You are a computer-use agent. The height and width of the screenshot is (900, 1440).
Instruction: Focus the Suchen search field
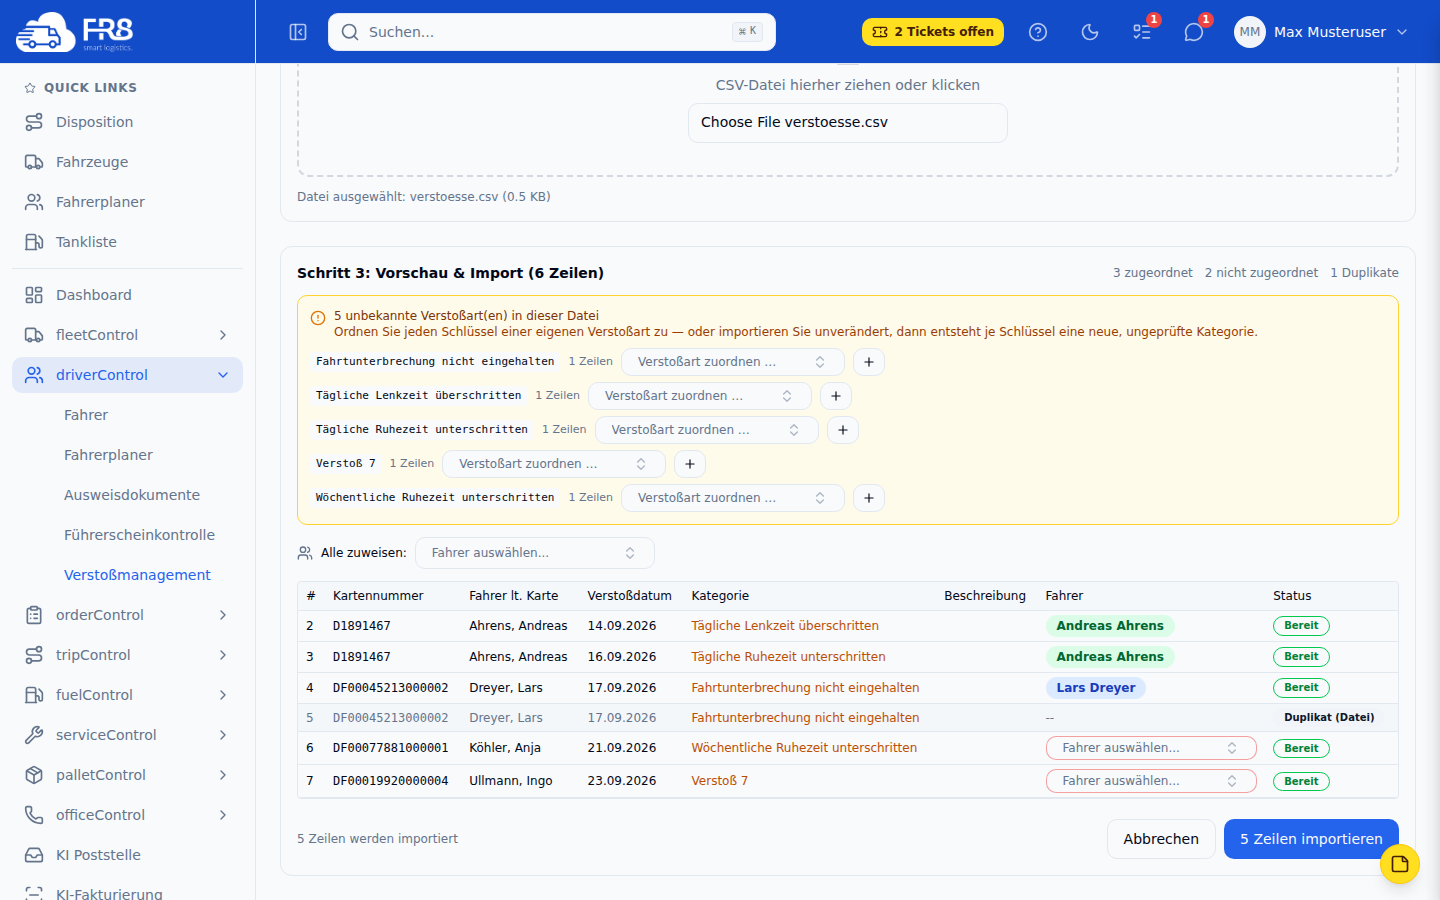point(552,32)
